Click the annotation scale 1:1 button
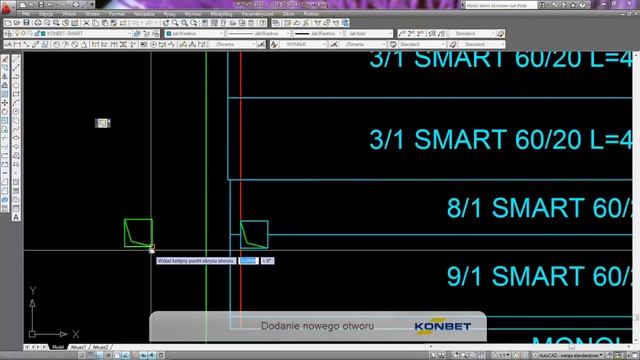640x360 pixels. [x=500, y=356]
